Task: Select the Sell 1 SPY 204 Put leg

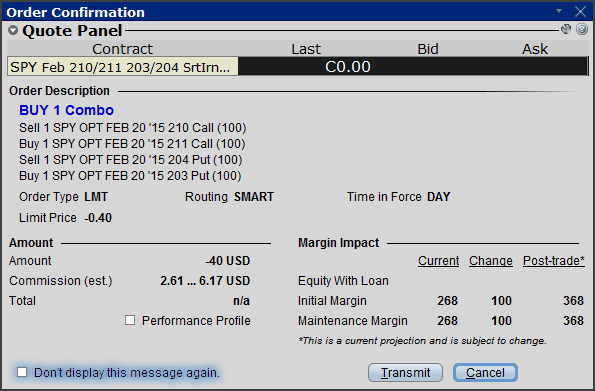Action: [x=131, y=160]
